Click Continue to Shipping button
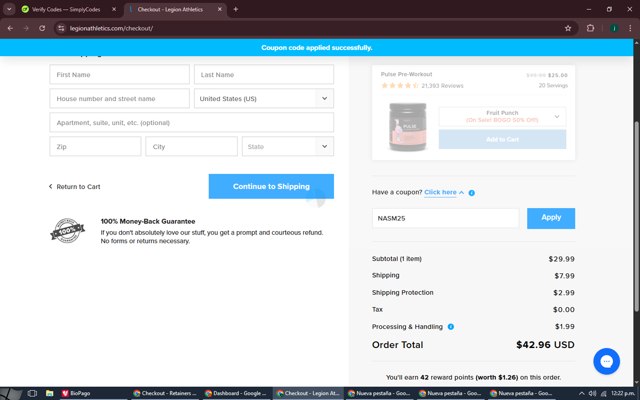Viewport: 640px width, 400px height. [271, 186]
